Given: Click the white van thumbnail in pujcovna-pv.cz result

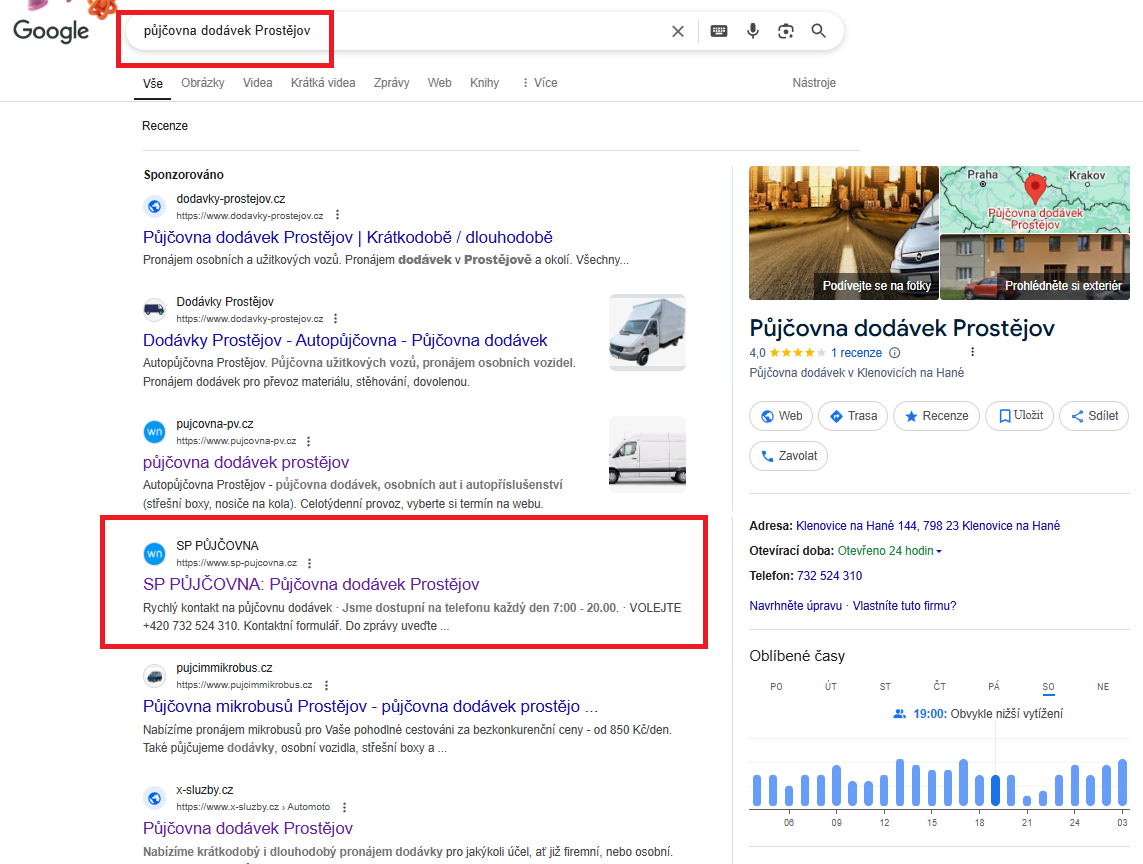Looking at the screenshot, I should click(x=647, y=454).
